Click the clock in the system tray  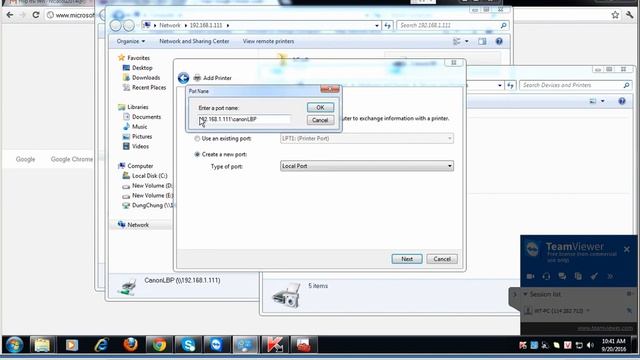coord(613,345)
